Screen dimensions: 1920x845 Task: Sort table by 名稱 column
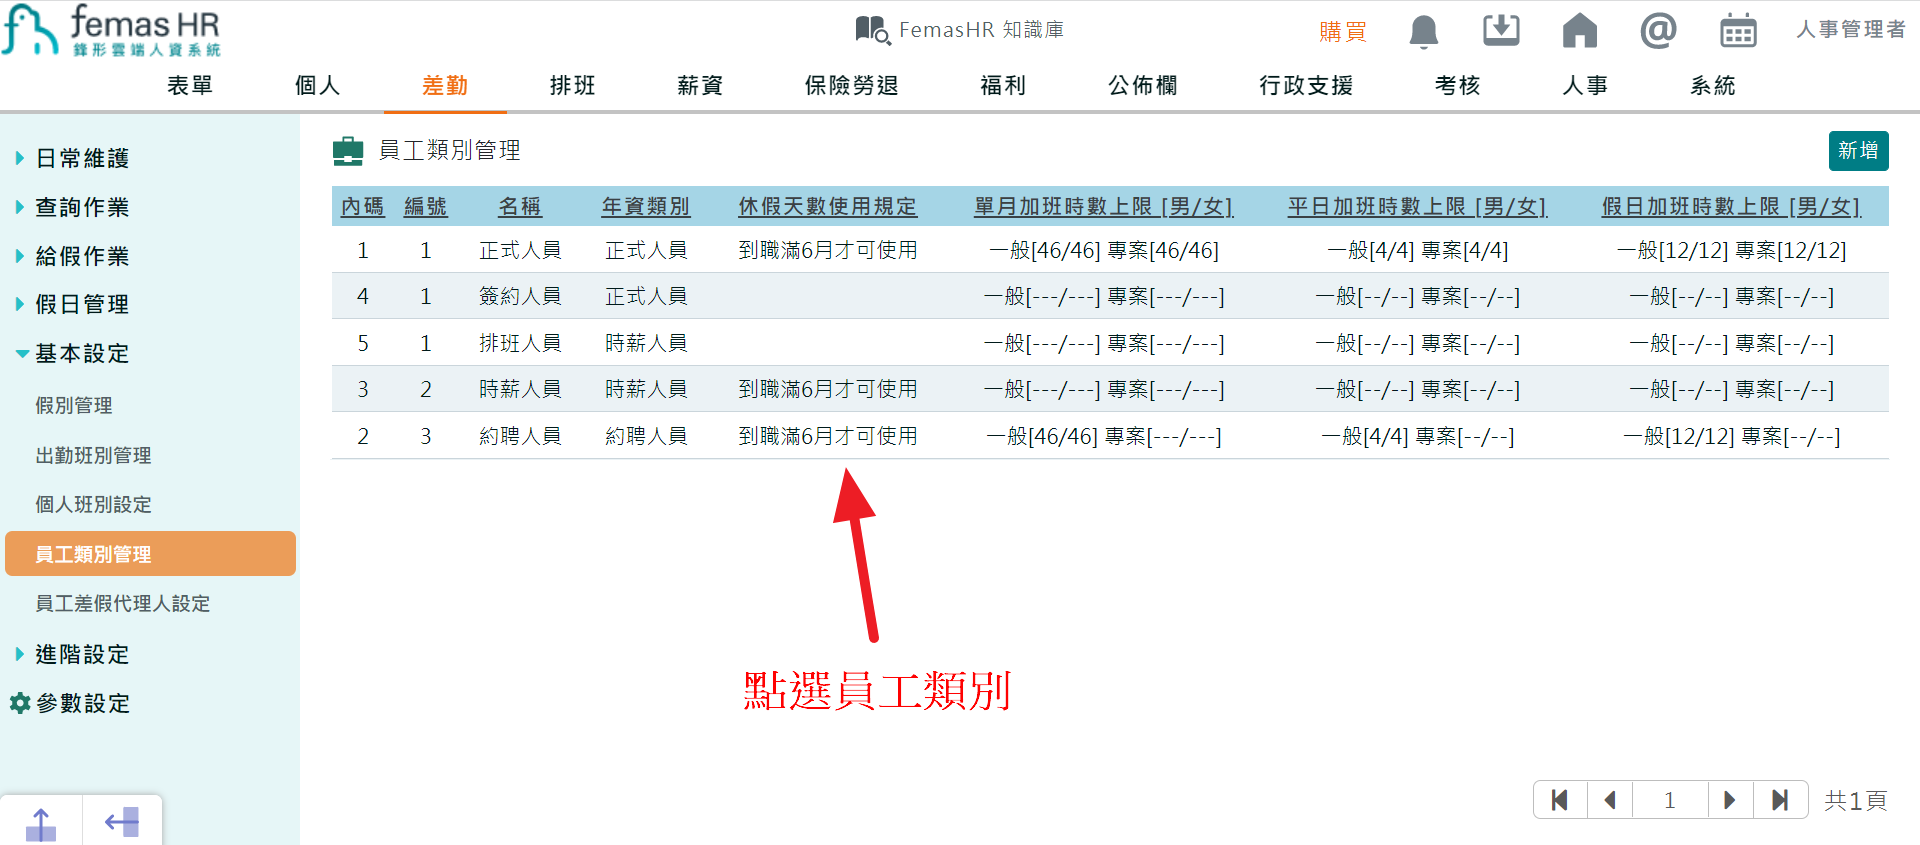tap(520, 206)
